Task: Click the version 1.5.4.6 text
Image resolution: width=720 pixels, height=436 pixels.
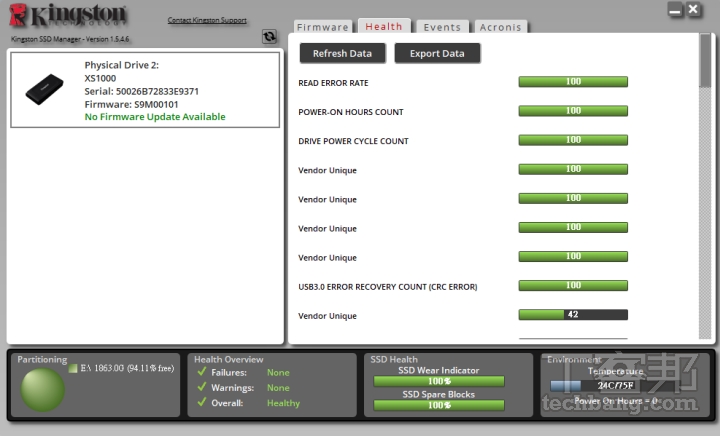Action: click(70, 39)
